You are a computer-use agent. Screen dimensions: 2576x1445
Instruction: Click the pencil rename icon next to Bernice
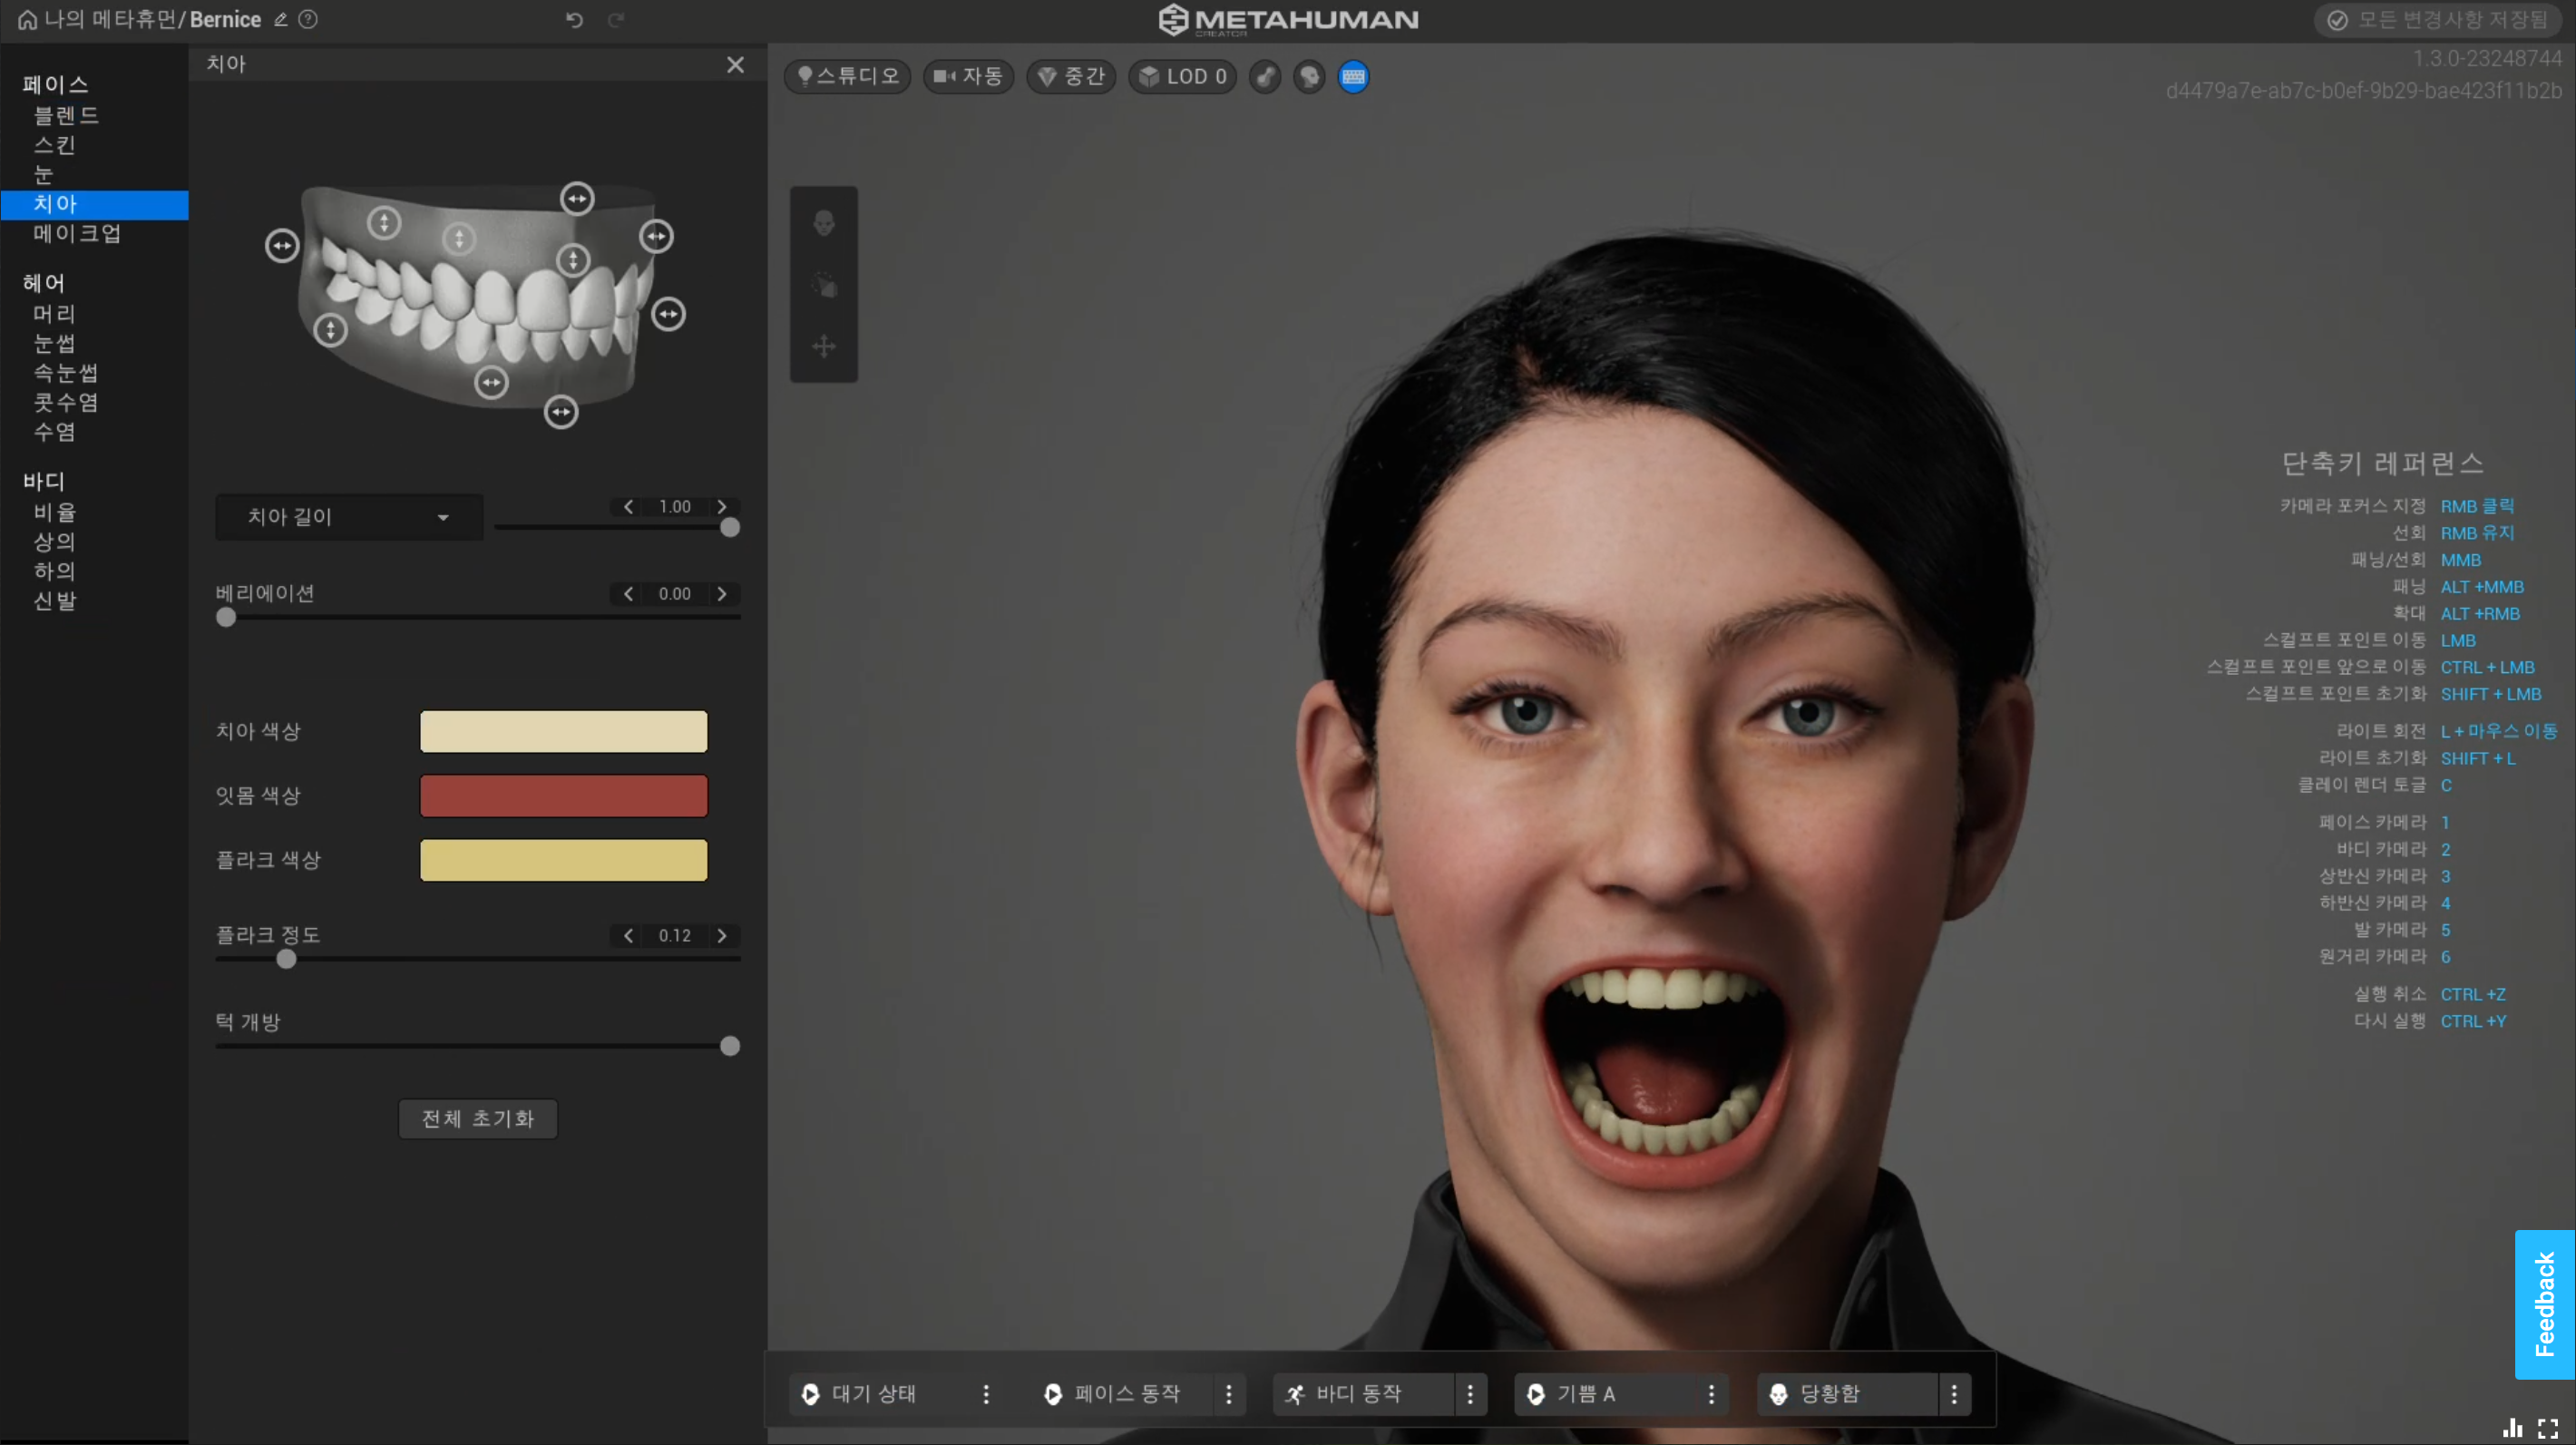281,20
